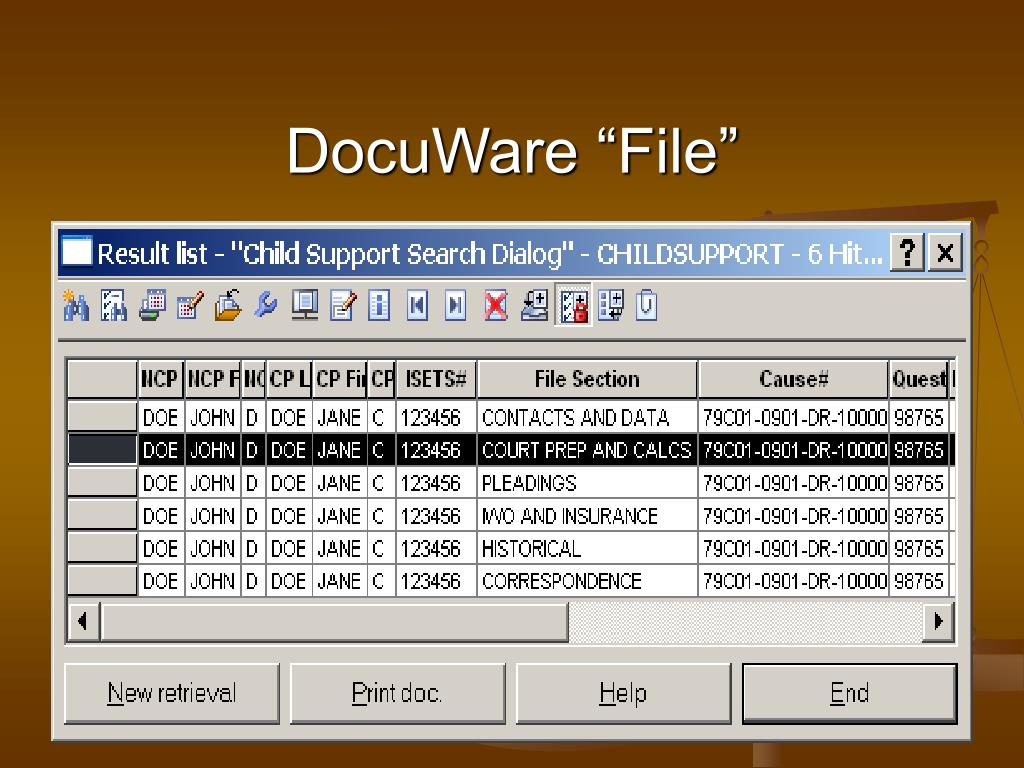
Task: Click row selector for PLEADINGS row
Action: click(x=103, y=482)
